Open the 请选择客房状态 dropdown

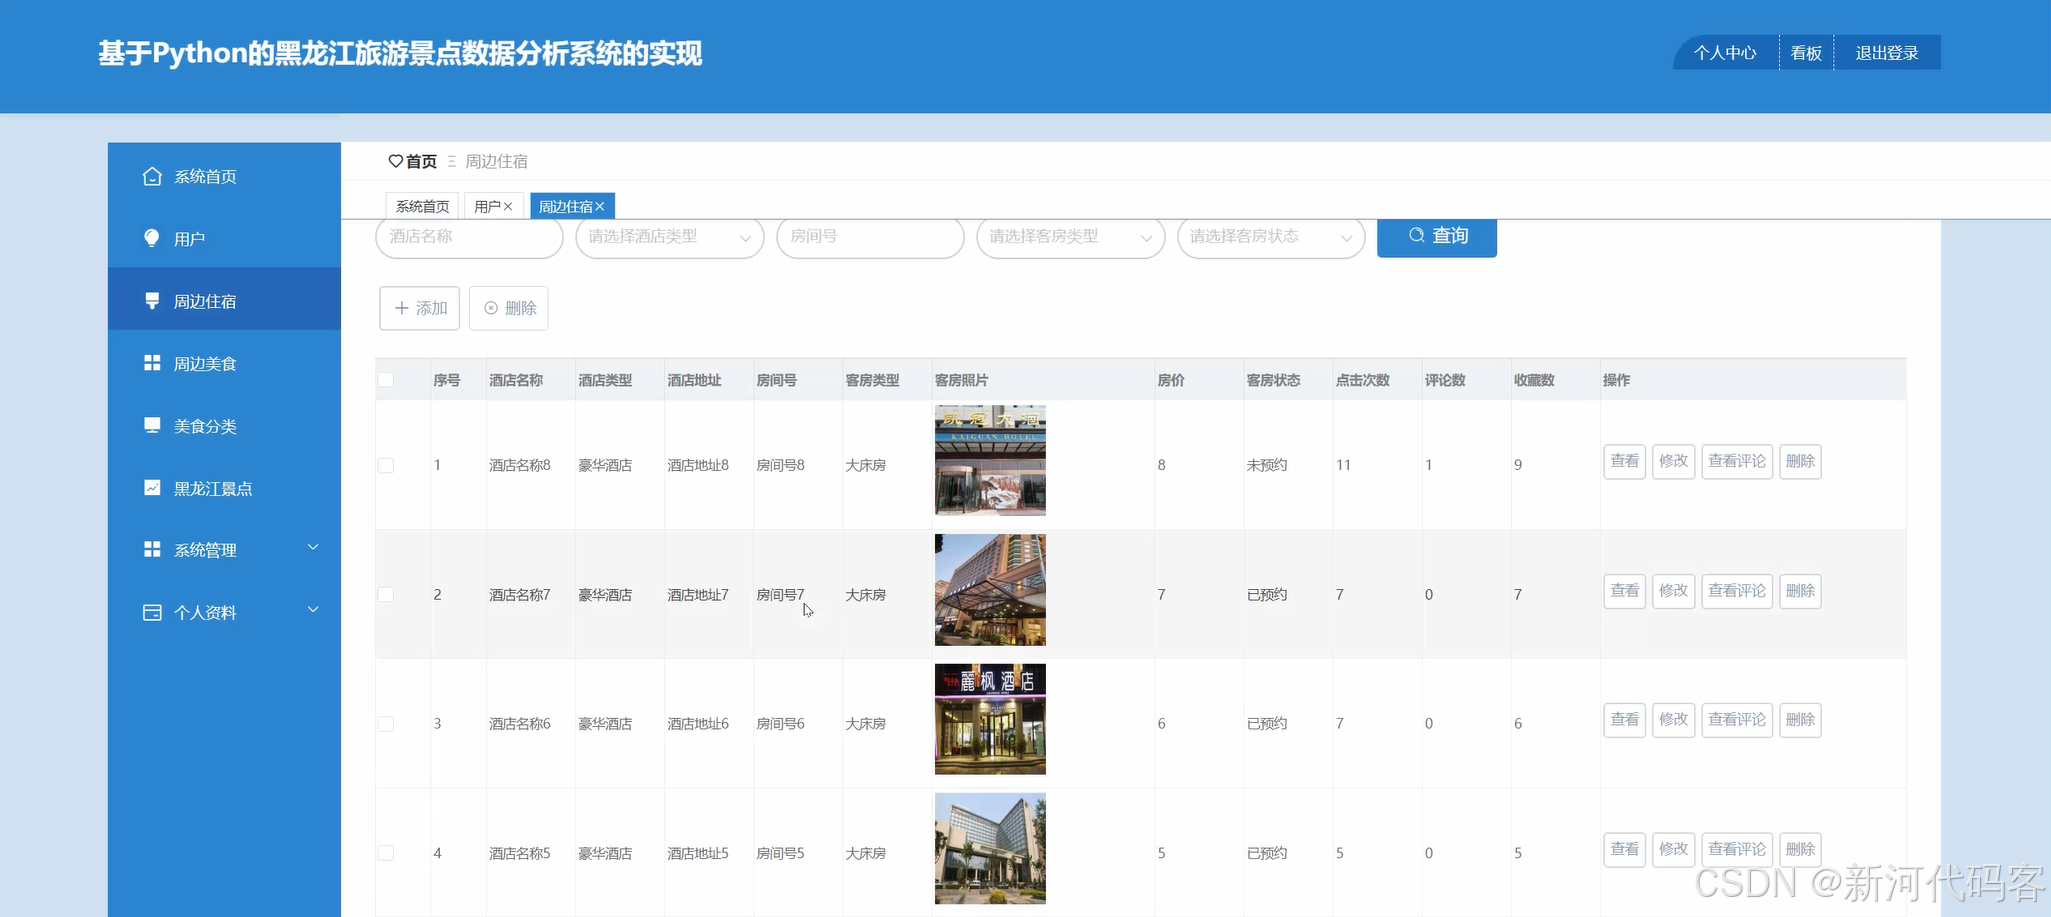tap(1272, 237)
